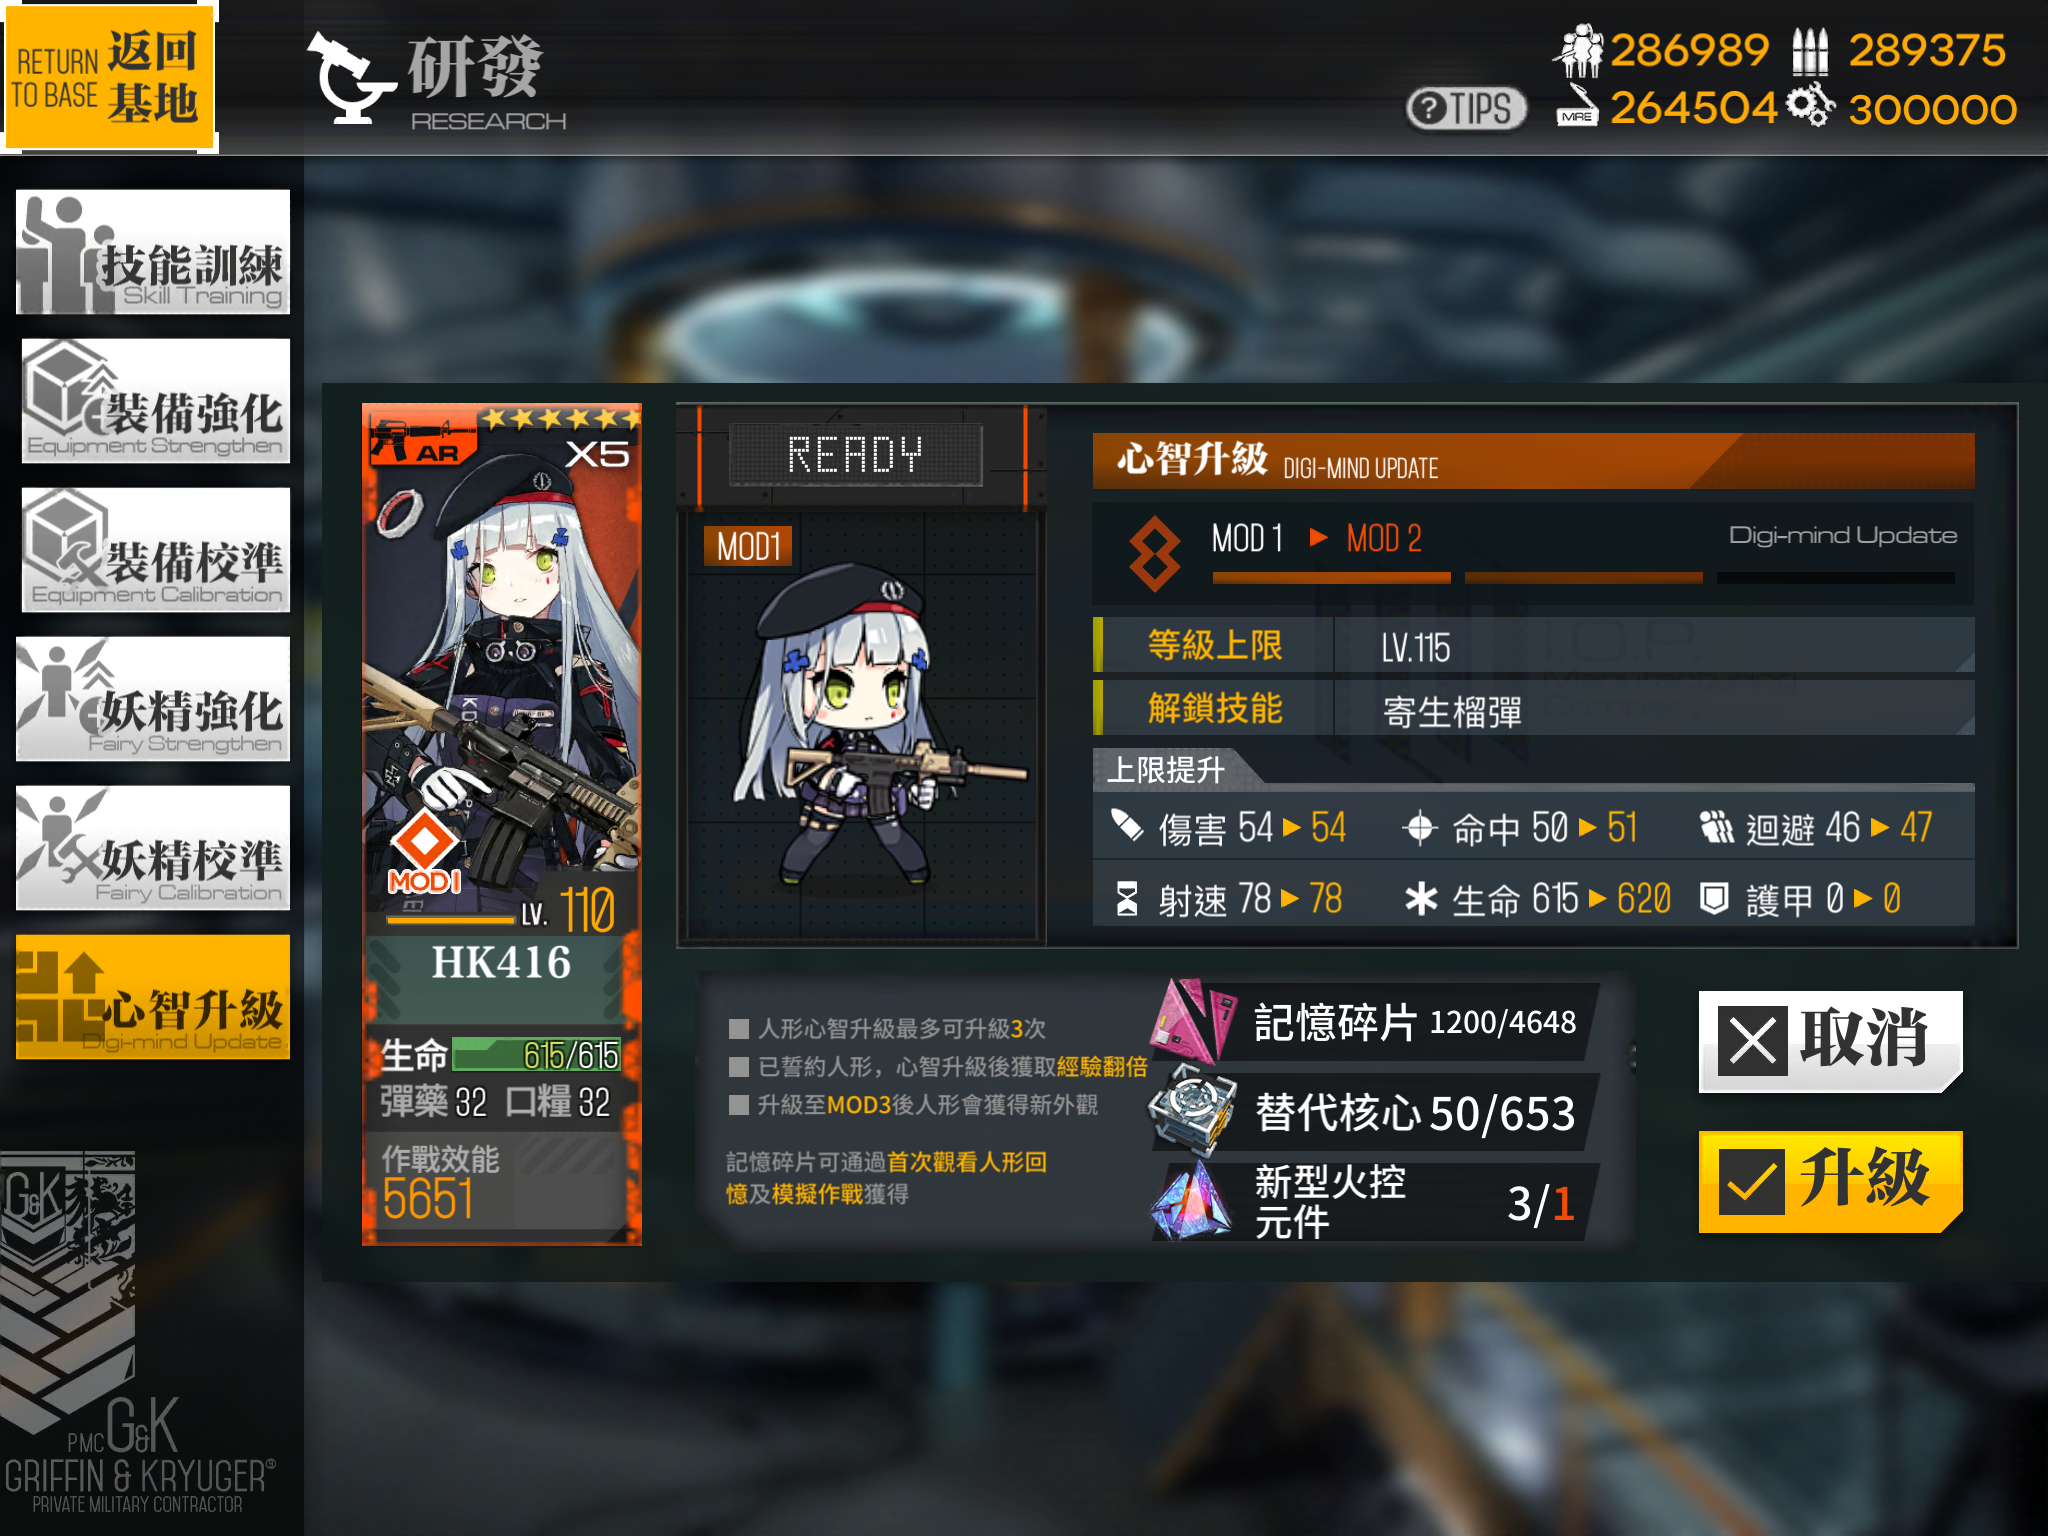Image resolution: width=2048 pixels, height=1536 pixels.
Task: Open the Fairy Calibration menu
Action: pyautogui.click(x=153, y=847)
